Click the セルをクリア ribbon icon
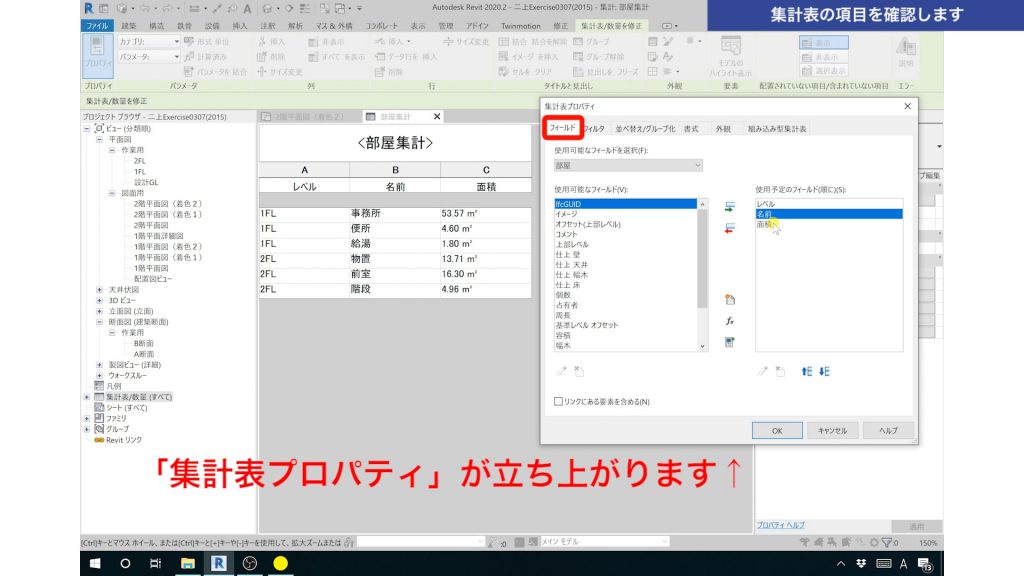Screen dimensions: 1024x576 click(x=525, y=70)
